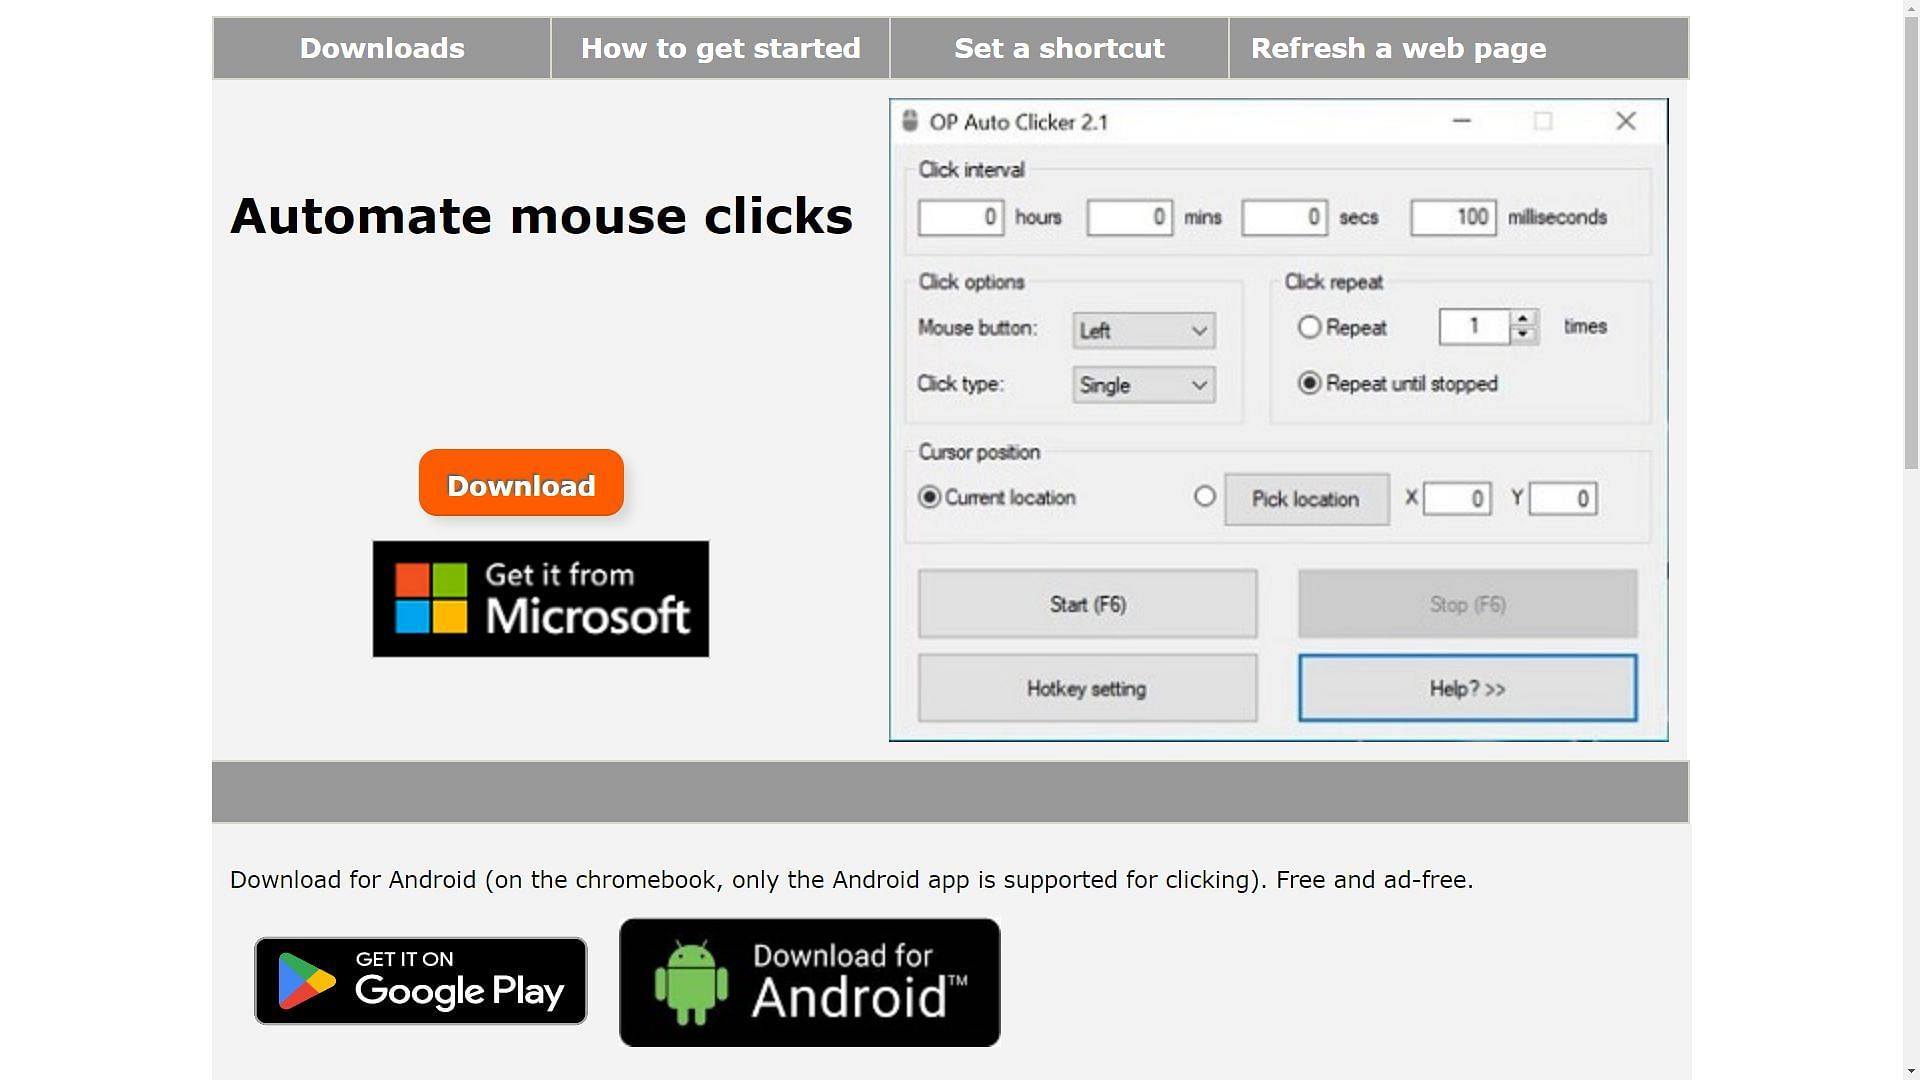Increment repeat times stepper up
This screenshot has width=1920, height=1080.
click(x=1524, y=318)
